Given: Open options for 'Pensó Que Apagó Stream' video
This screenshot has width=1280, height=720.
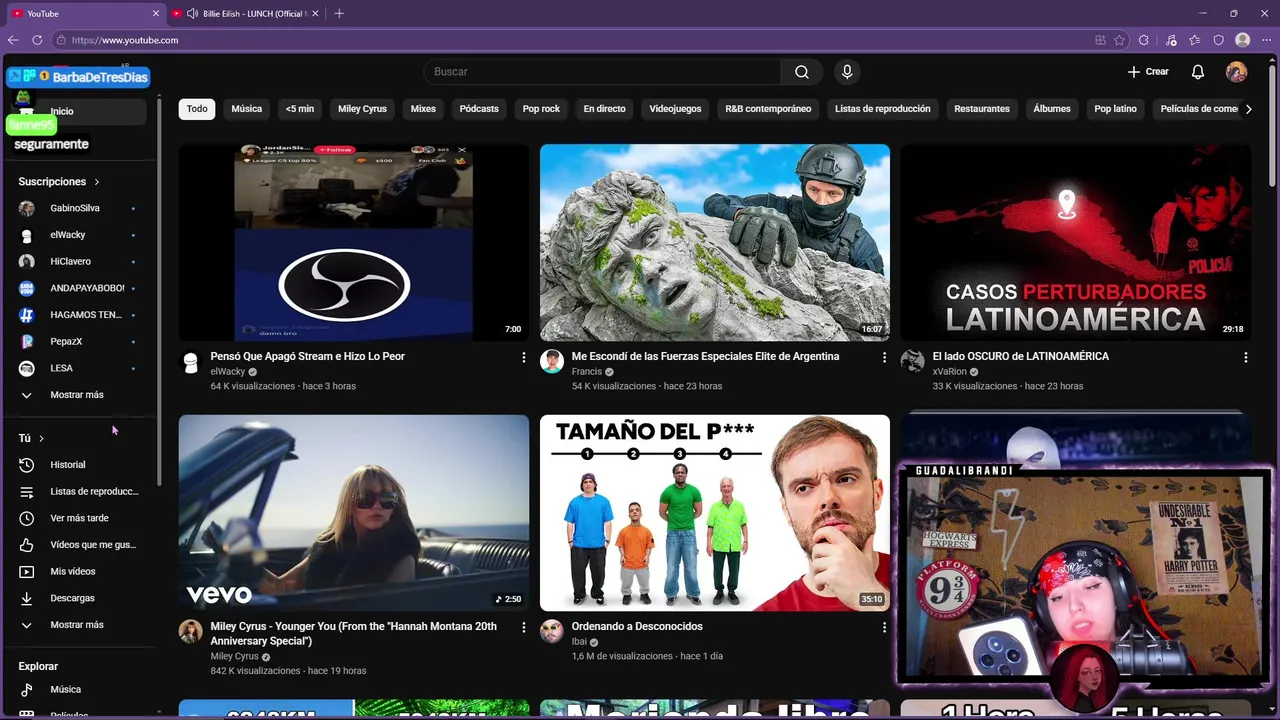Looking at the screenshot, I should pos(523,357).
